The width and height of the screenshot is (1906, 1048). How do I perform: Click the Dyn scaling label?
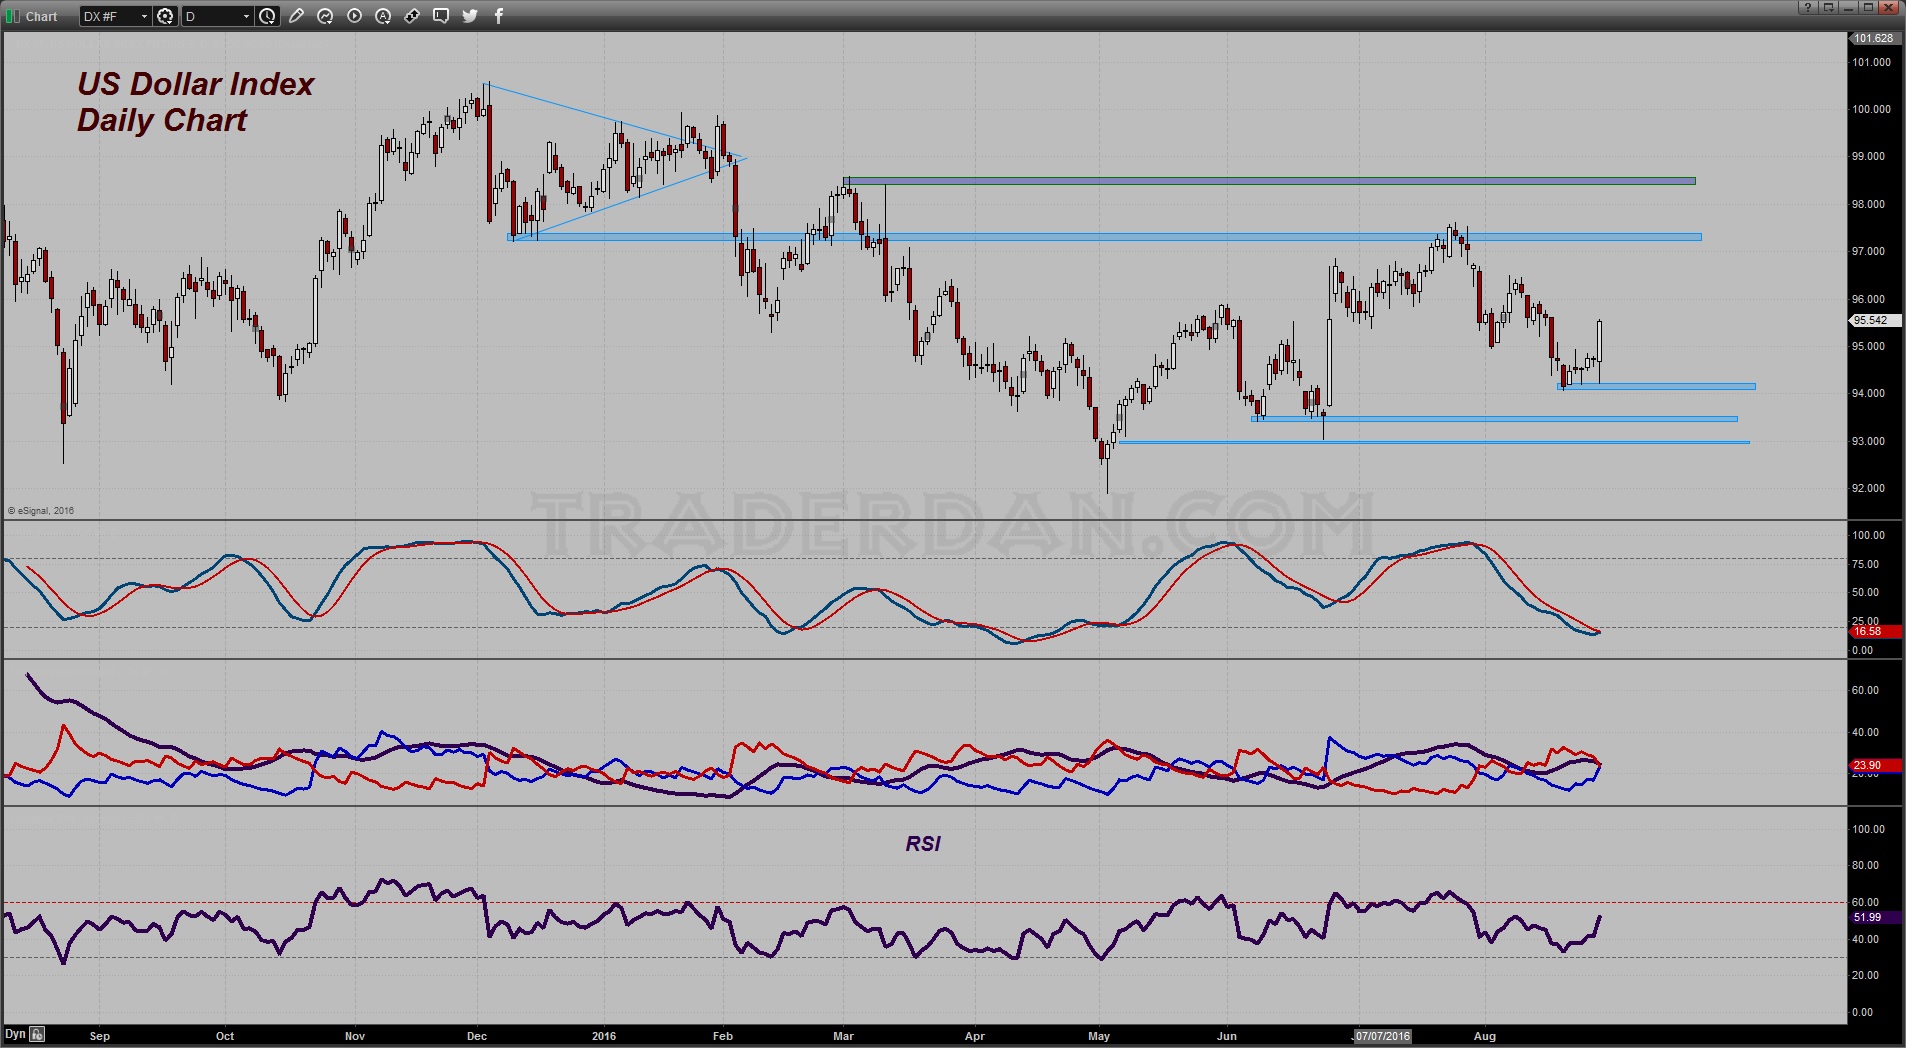pos(15,1034)
